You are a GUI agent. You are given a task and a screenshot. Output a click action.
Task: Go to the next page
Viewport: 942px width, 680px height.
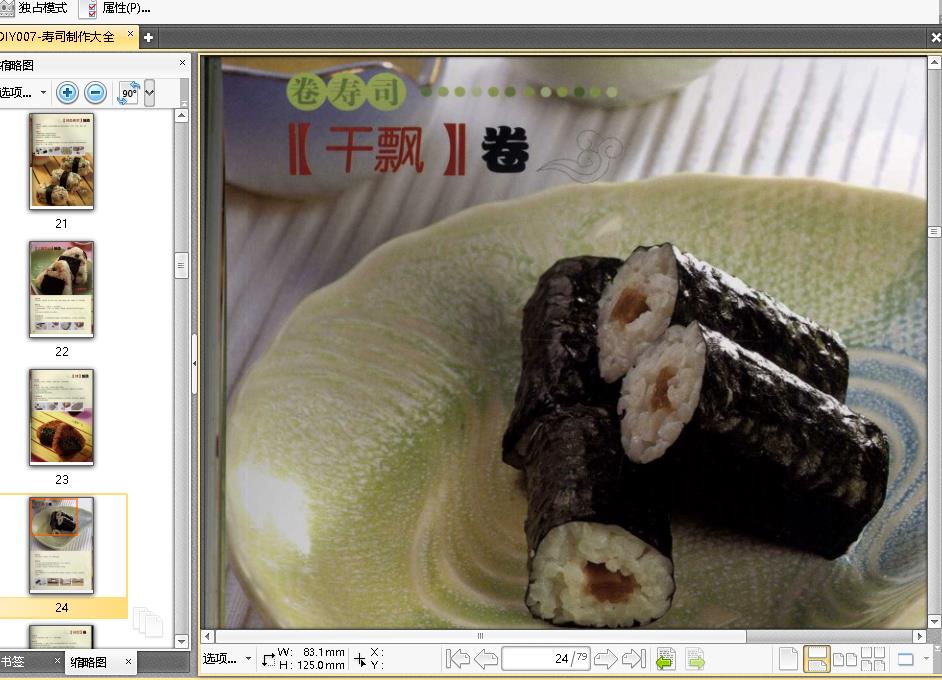click(606, 659)
